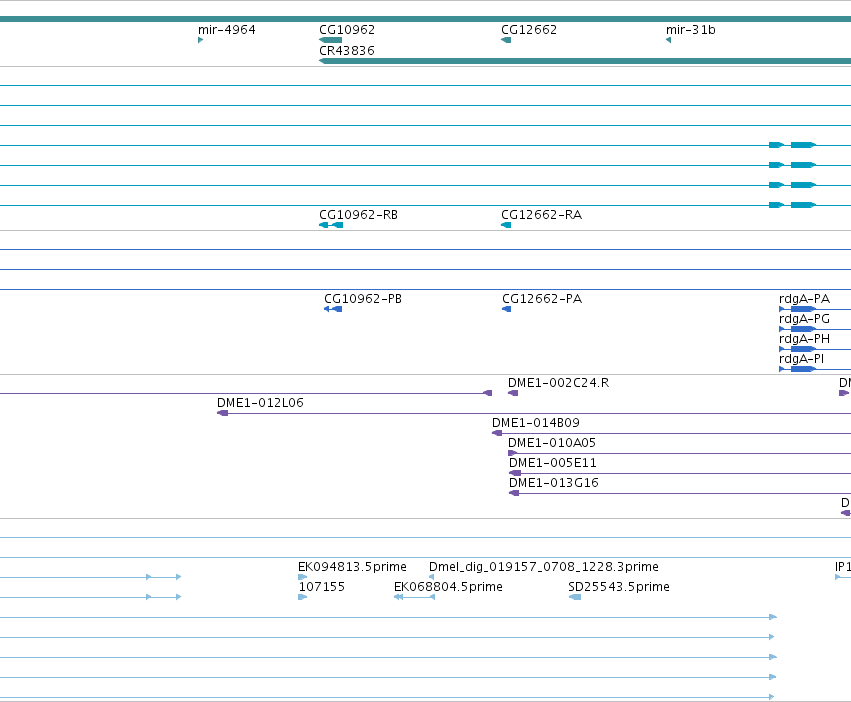Select protein label CG12662-PA

[x=542, y=299]
